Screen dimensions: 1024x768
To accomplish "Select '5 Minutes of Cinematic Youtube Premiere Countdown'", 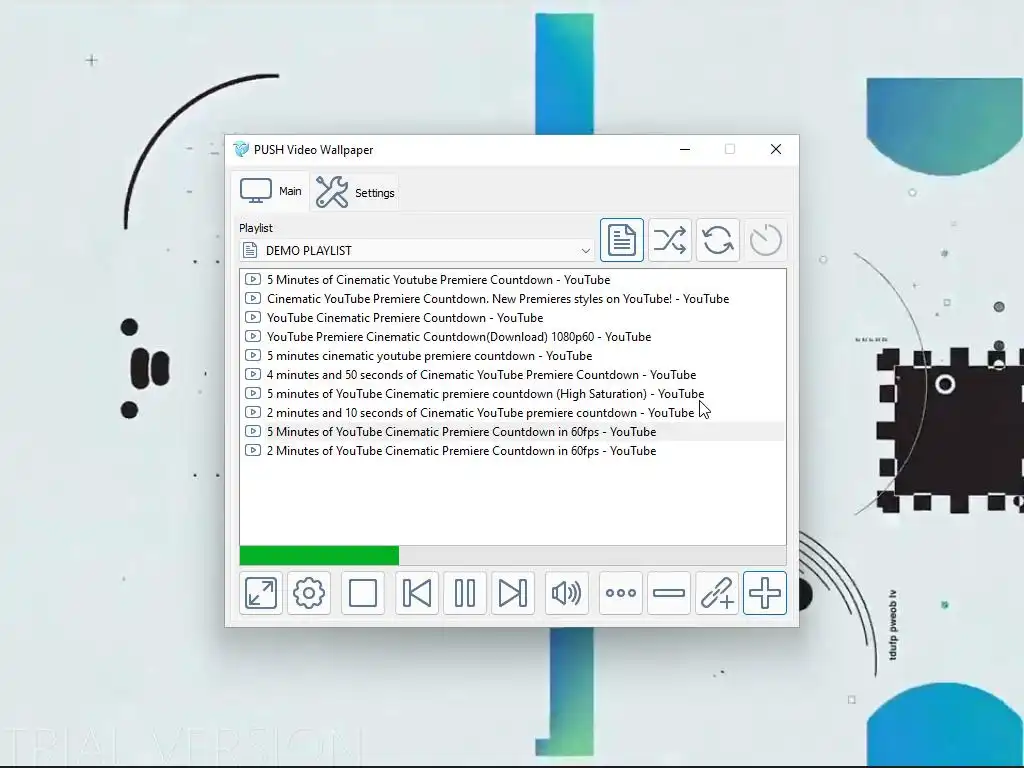I will click(513, 280).
